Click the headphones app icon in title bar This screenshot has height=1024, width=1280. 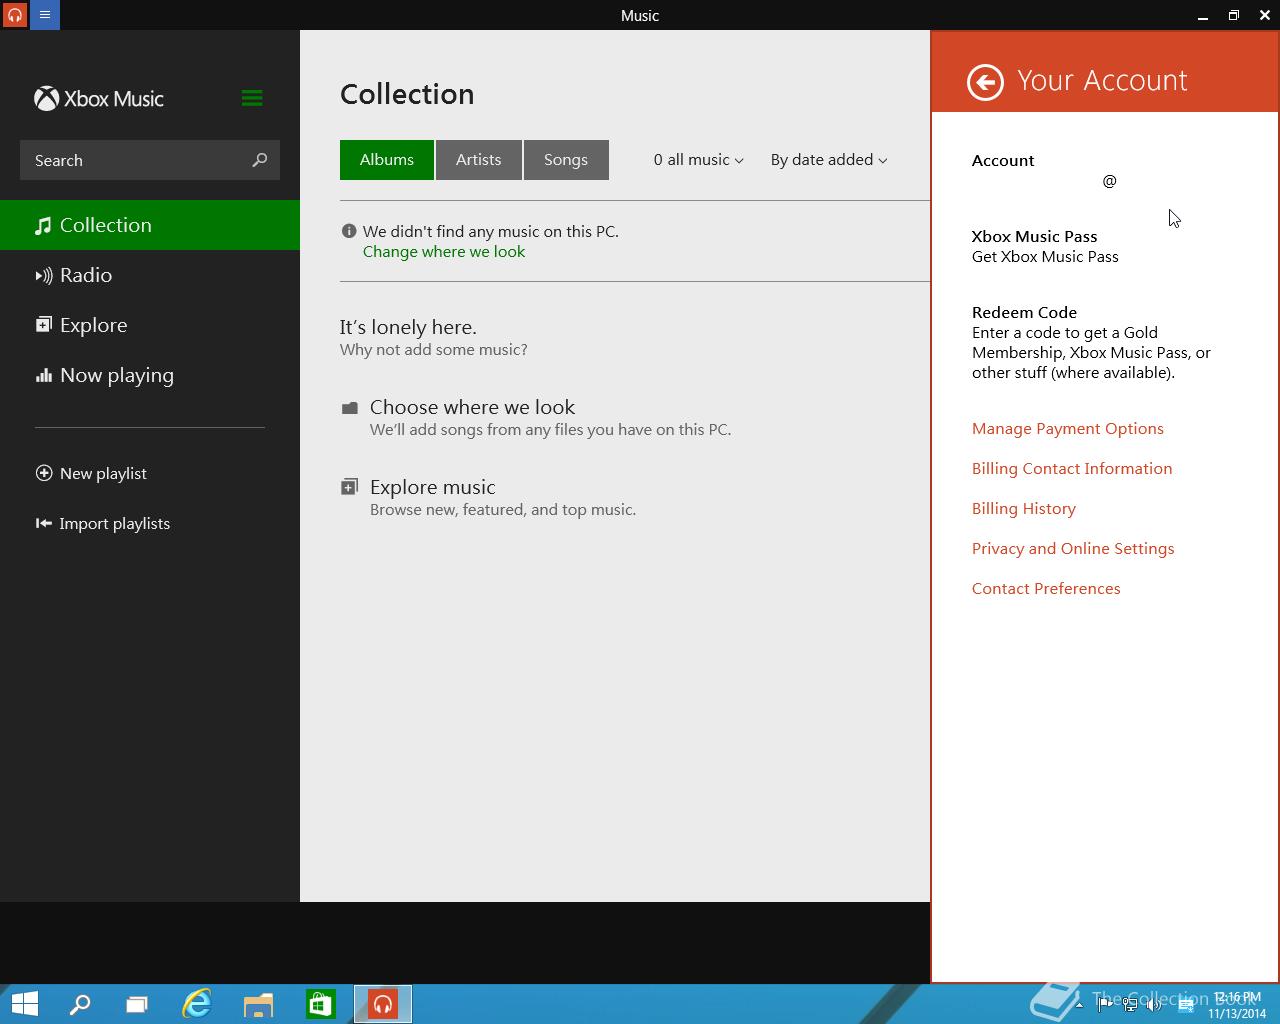pos(15,15)
